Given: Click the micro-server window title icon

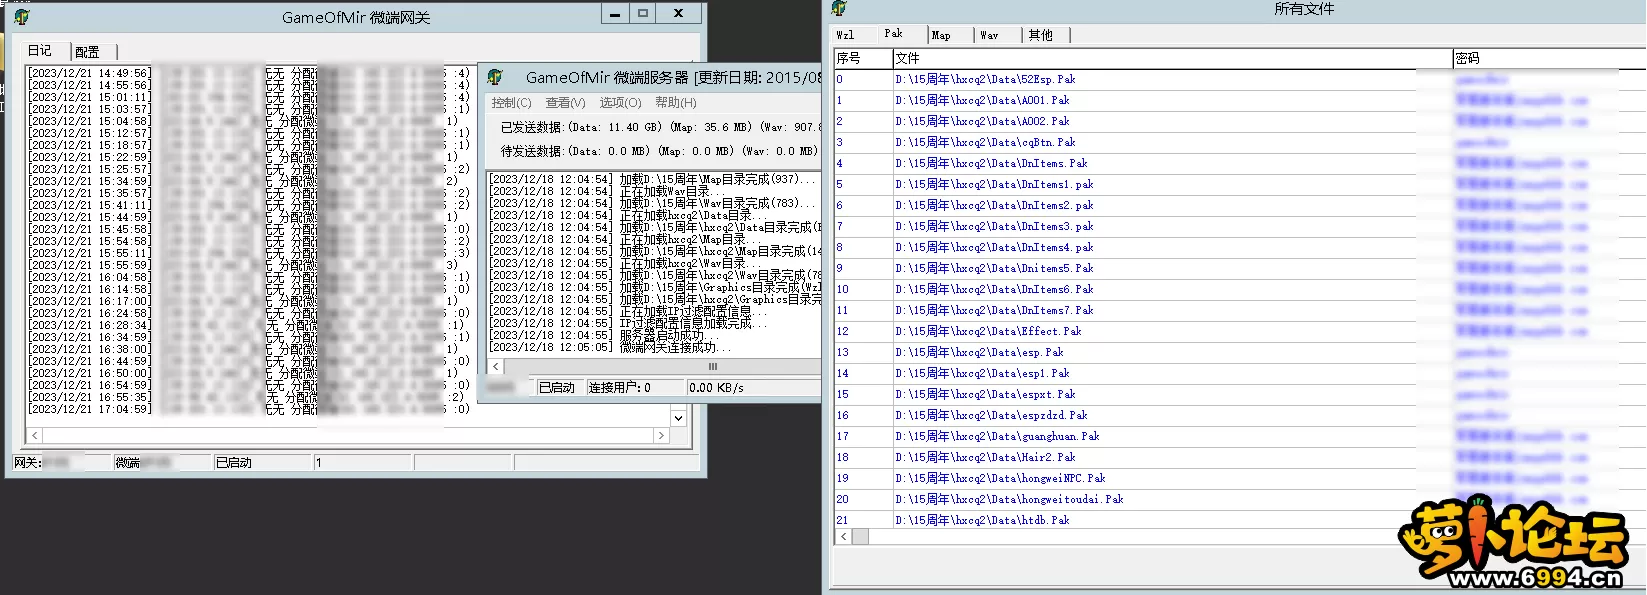Looking at the screenshot, I should (x=495, y=77).
